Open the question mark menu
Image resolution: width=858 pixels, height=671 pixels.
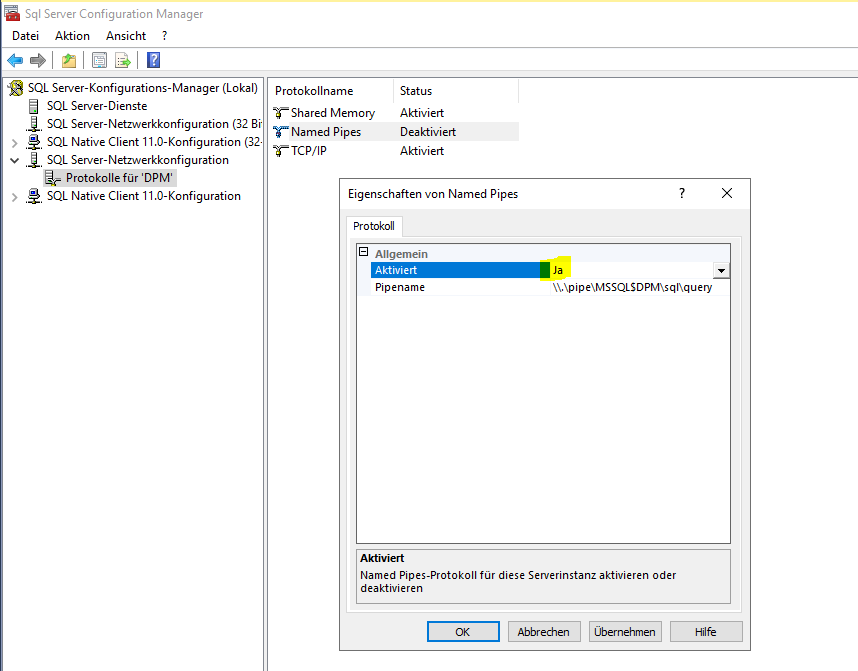(164, 36)
